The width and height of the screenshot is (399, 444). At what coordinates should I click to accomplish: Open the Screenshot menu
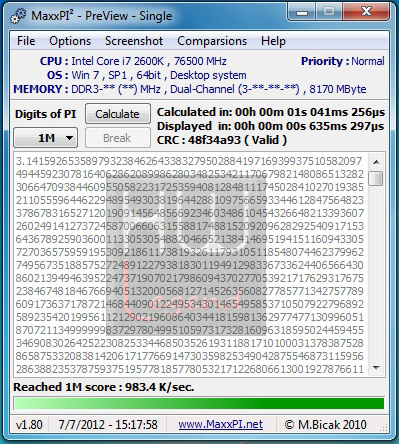pyautogui.click(x=134, y=41)
